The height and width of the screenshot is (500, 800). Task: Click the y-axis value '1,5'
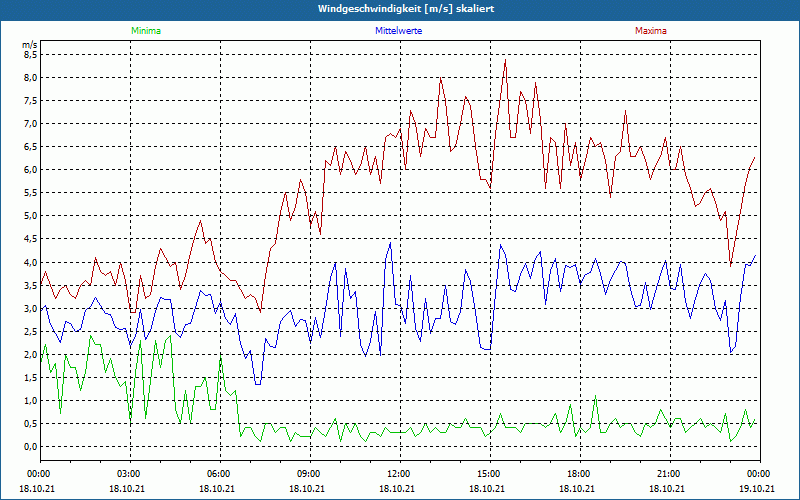click(x=31, y=378)
